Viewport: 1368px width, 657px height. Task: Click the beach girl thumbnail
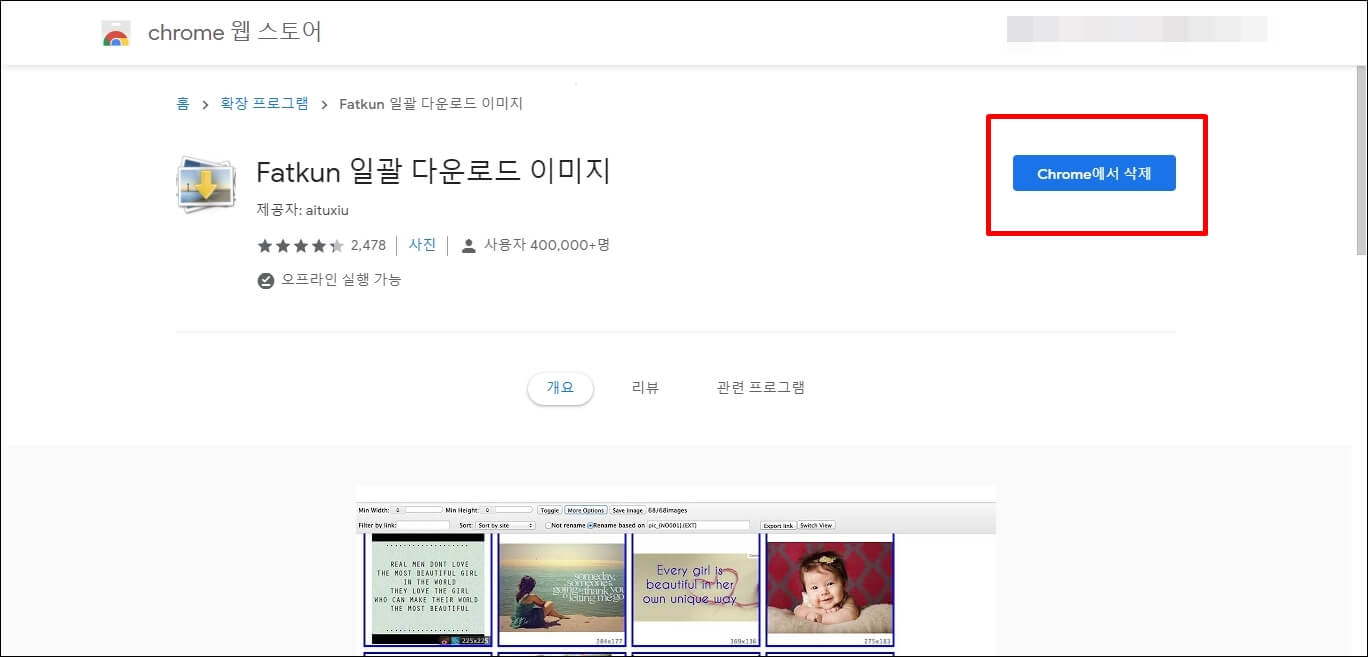tap(561, 588)
